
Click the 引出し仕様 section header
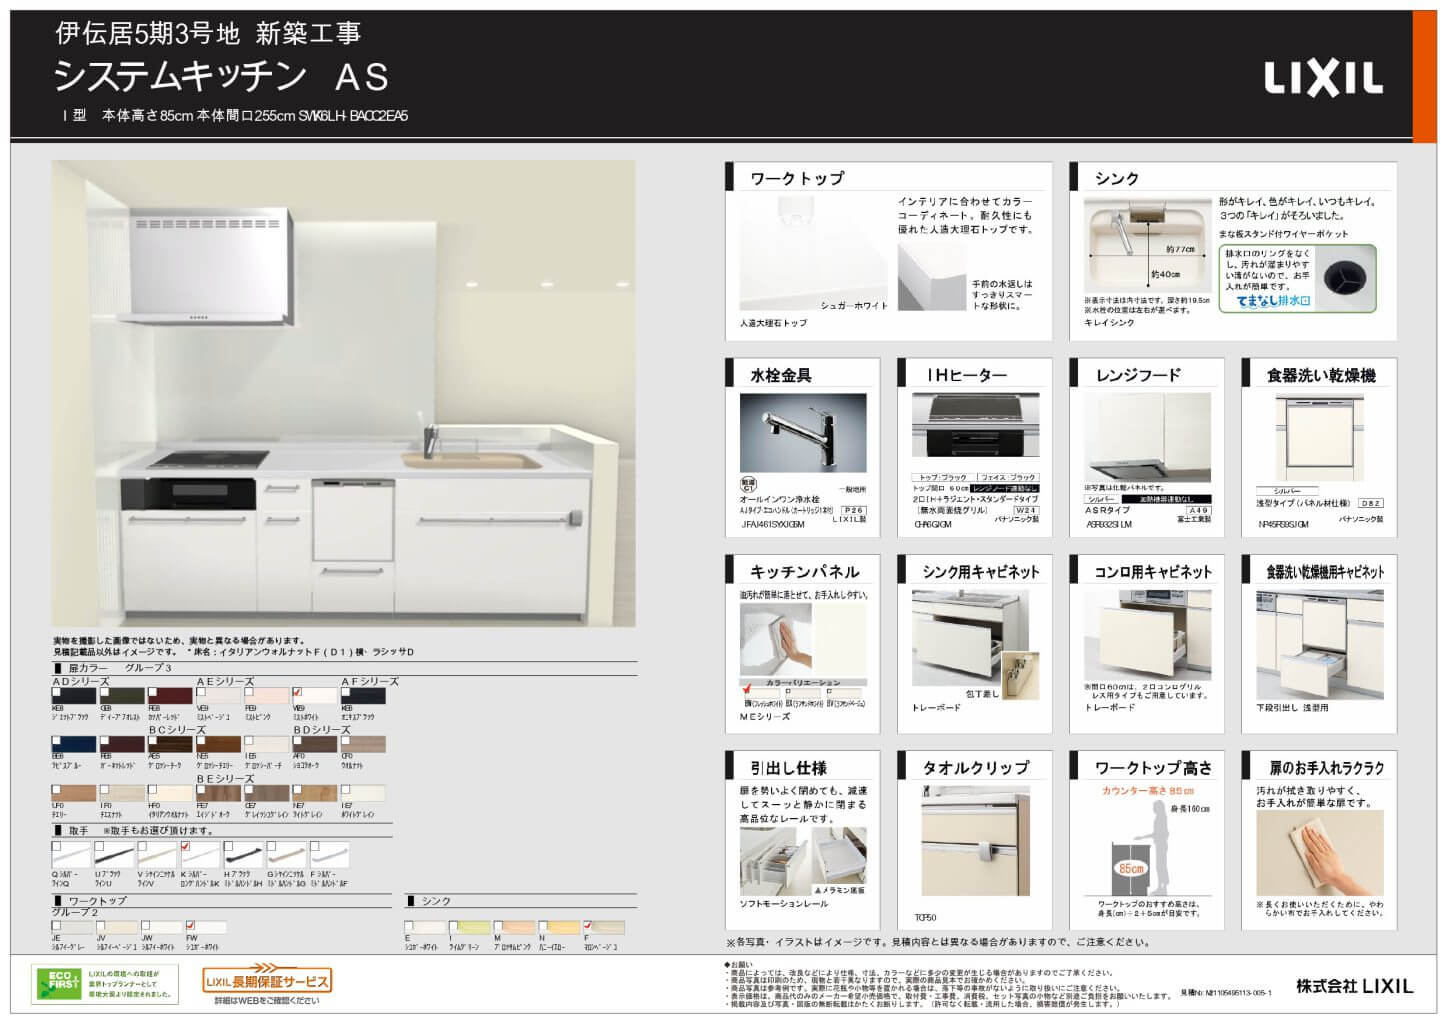pyautogui.click(x=788, y=768)
